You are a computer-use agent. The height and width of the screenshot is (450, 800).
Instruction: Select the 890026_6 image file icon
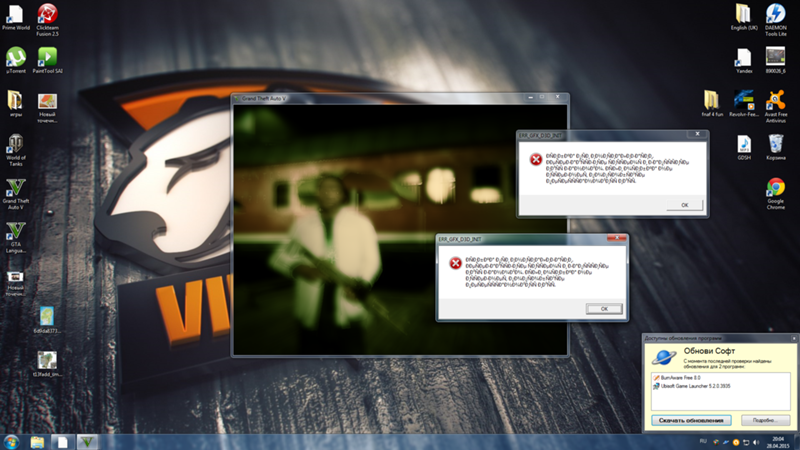tap(776, 60)
